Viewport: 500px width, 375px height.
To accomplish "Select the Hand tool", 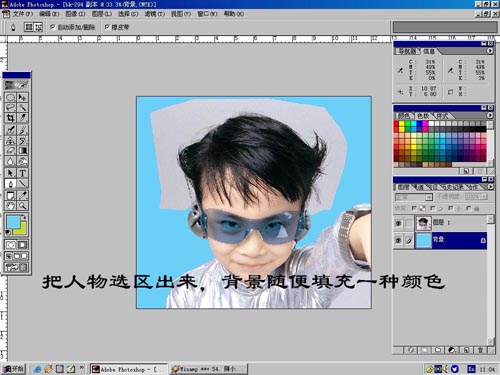I will (x=10, y=206).
